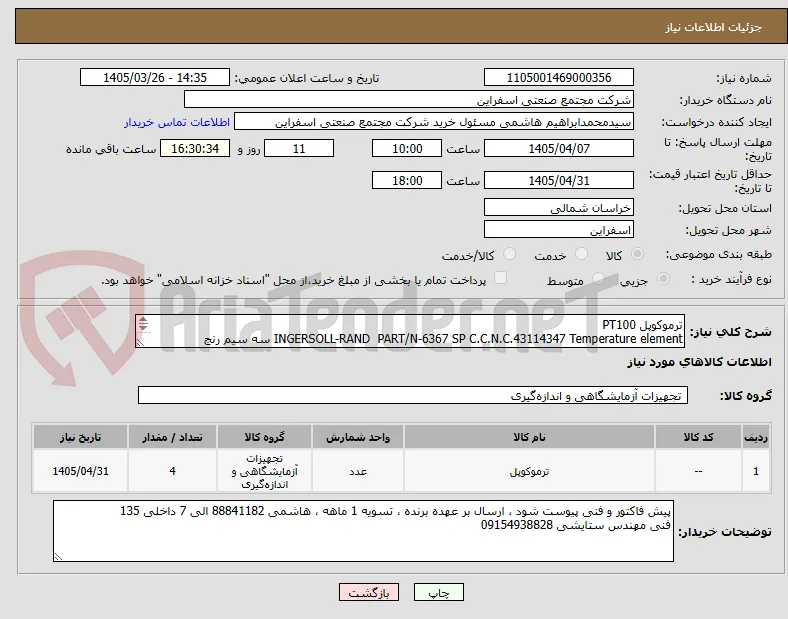Click the general description text area PT100
788x619 pixels.
(x=410, y=332)
